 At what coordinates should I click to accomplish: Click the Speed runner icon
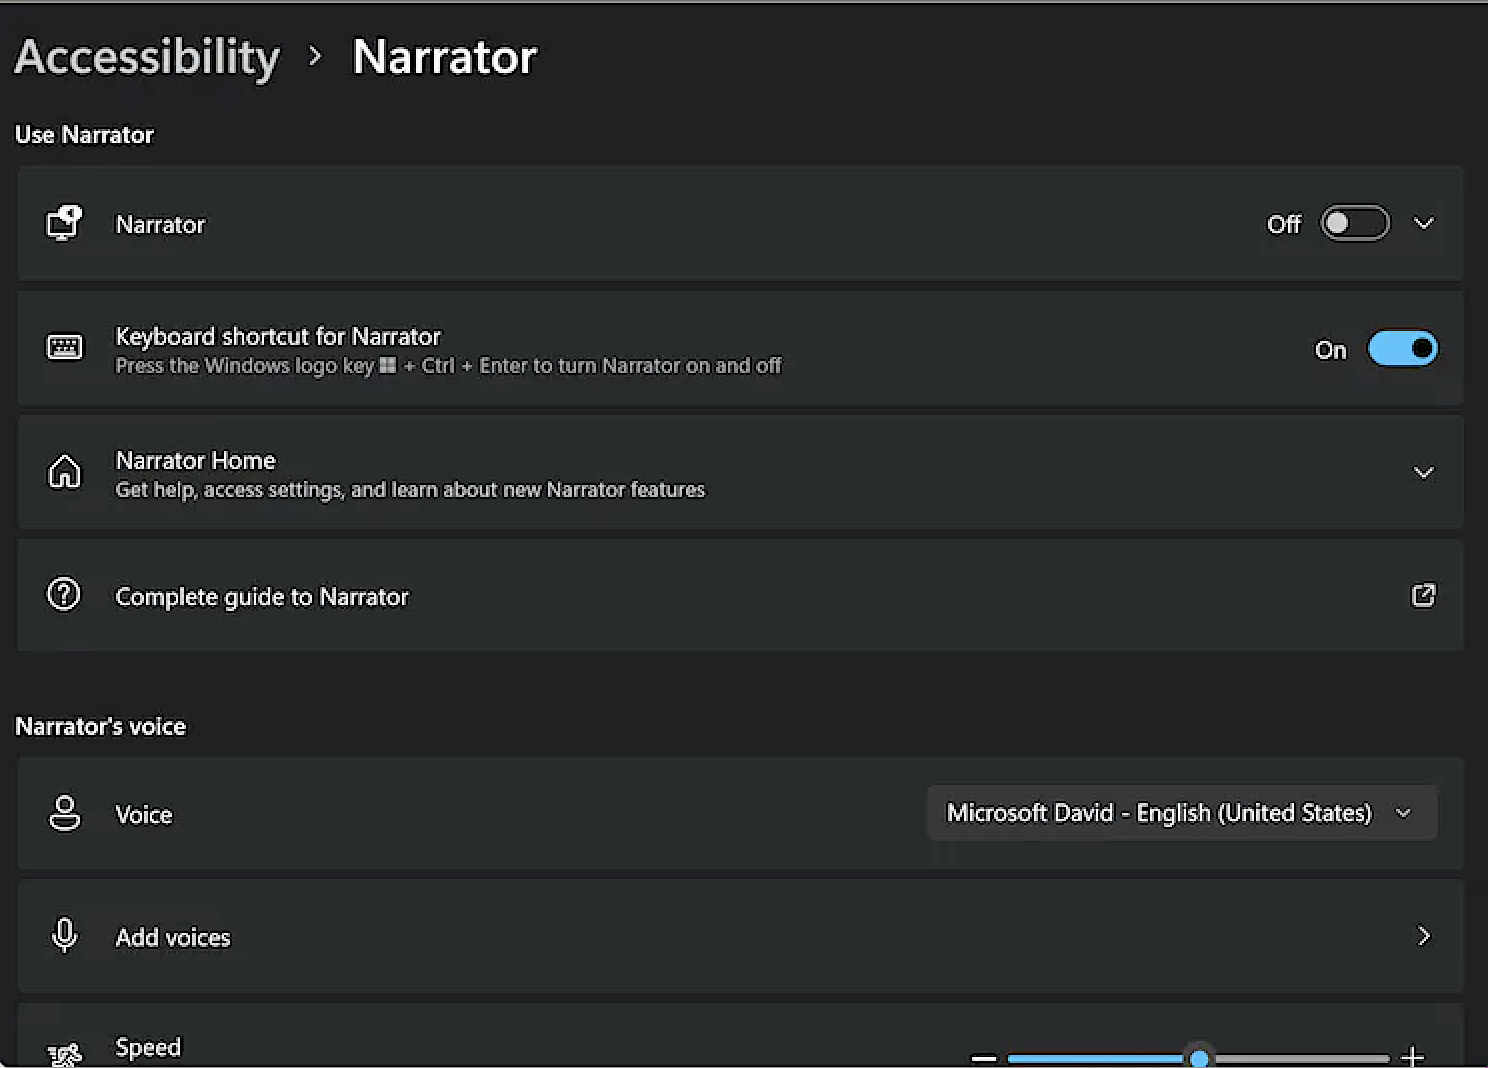click(65, 1053)
